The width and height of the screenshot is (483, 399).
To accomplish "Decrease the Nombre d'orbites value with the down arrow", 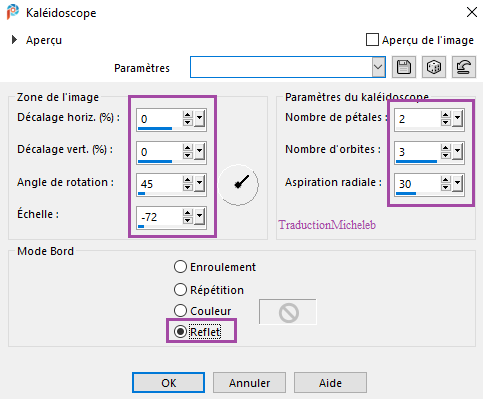I will click(445, 155).
